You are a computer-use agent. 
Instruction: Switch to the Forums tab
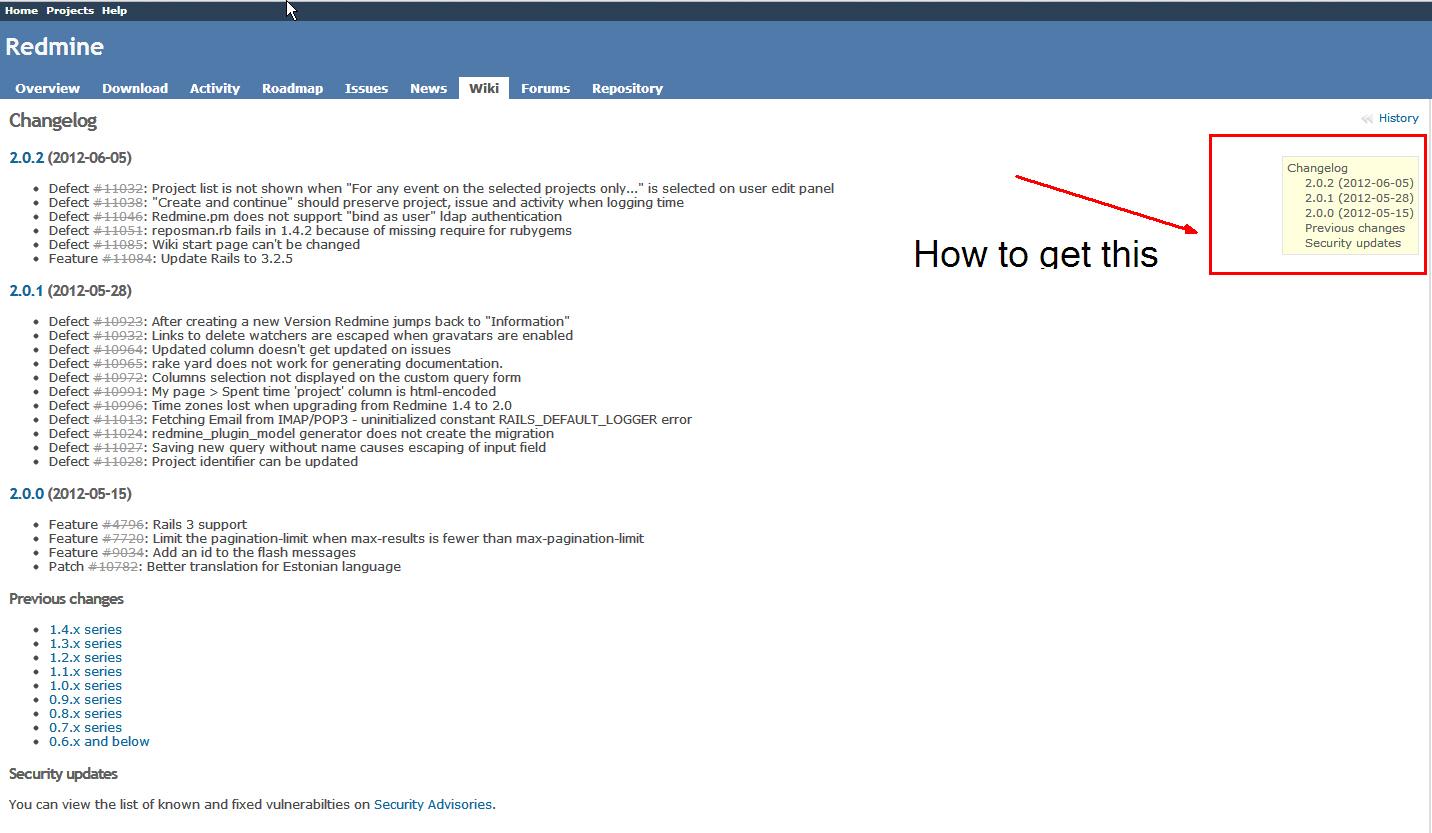click(x=545, y=88)
